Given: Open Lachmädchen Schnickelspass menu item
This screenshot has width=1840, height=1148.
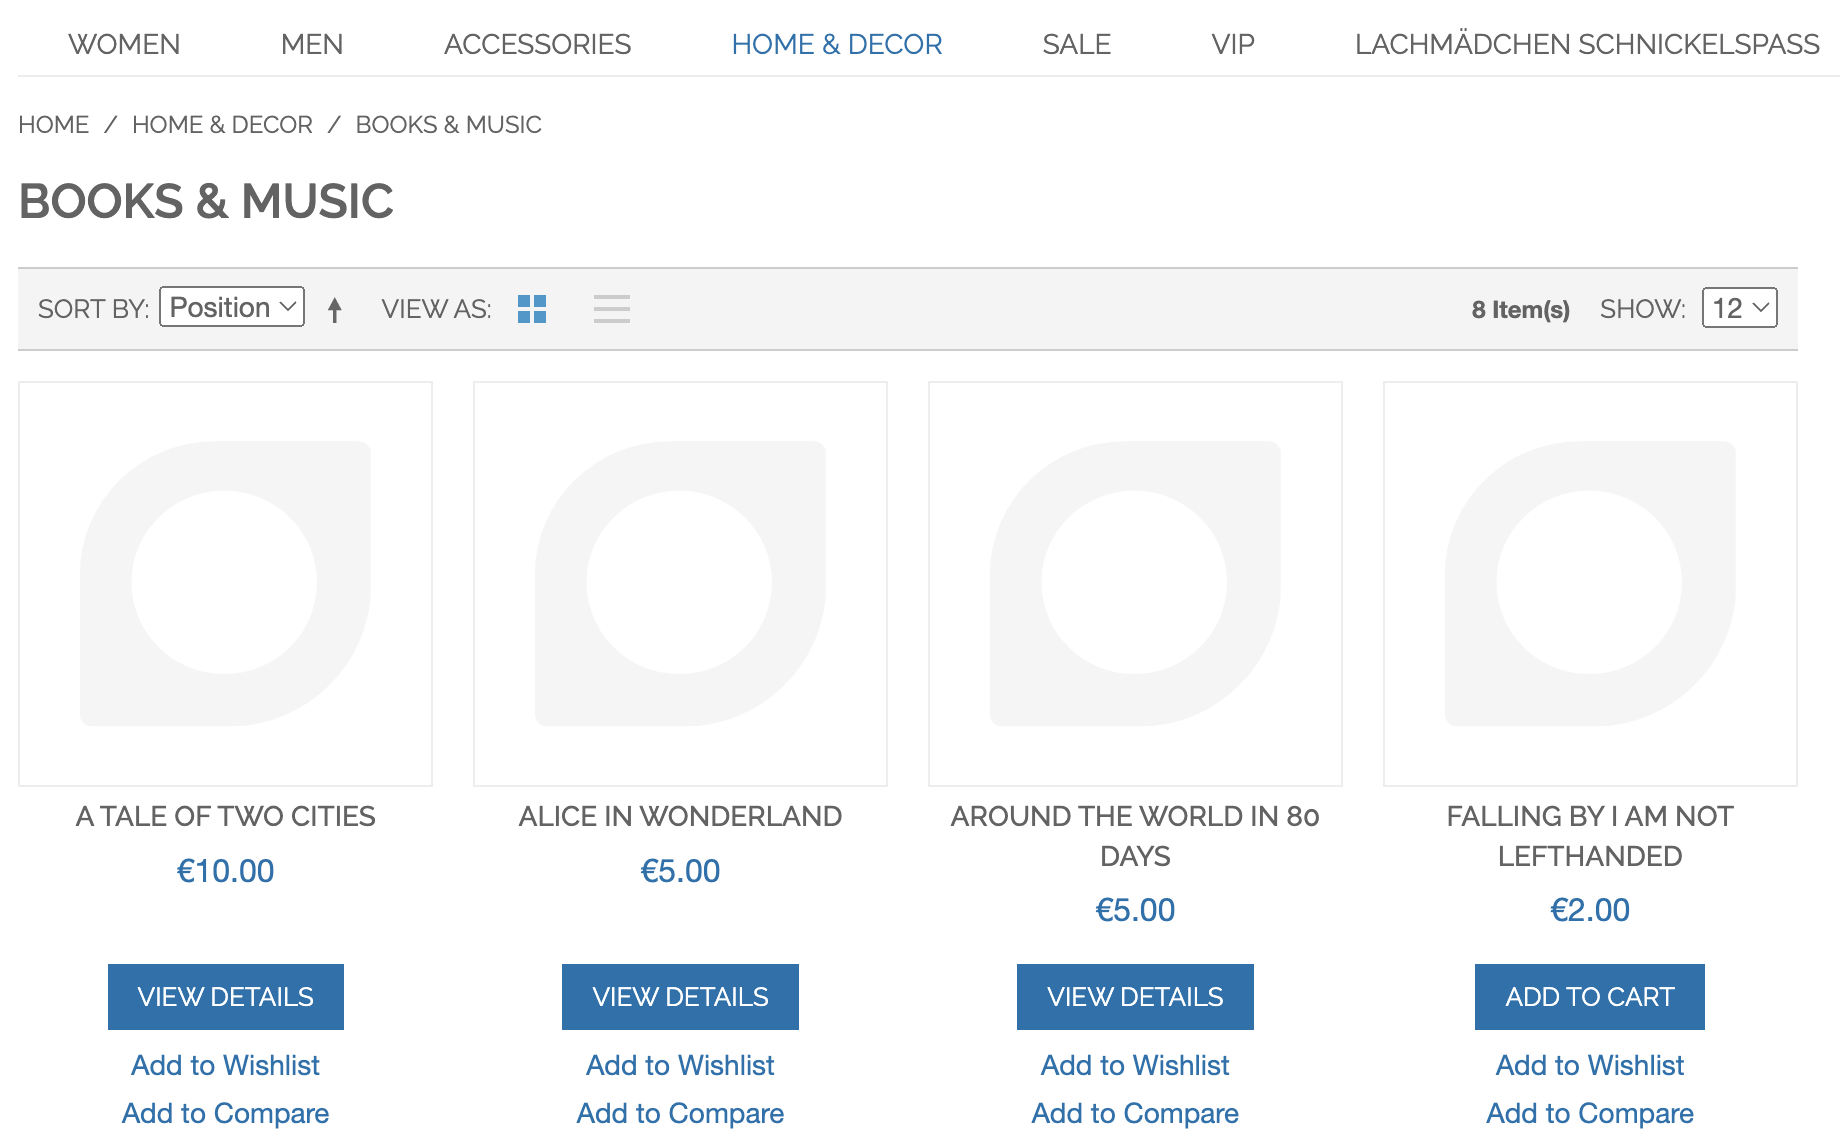Looking at the screenshot, I should (x=1586, y=44).
